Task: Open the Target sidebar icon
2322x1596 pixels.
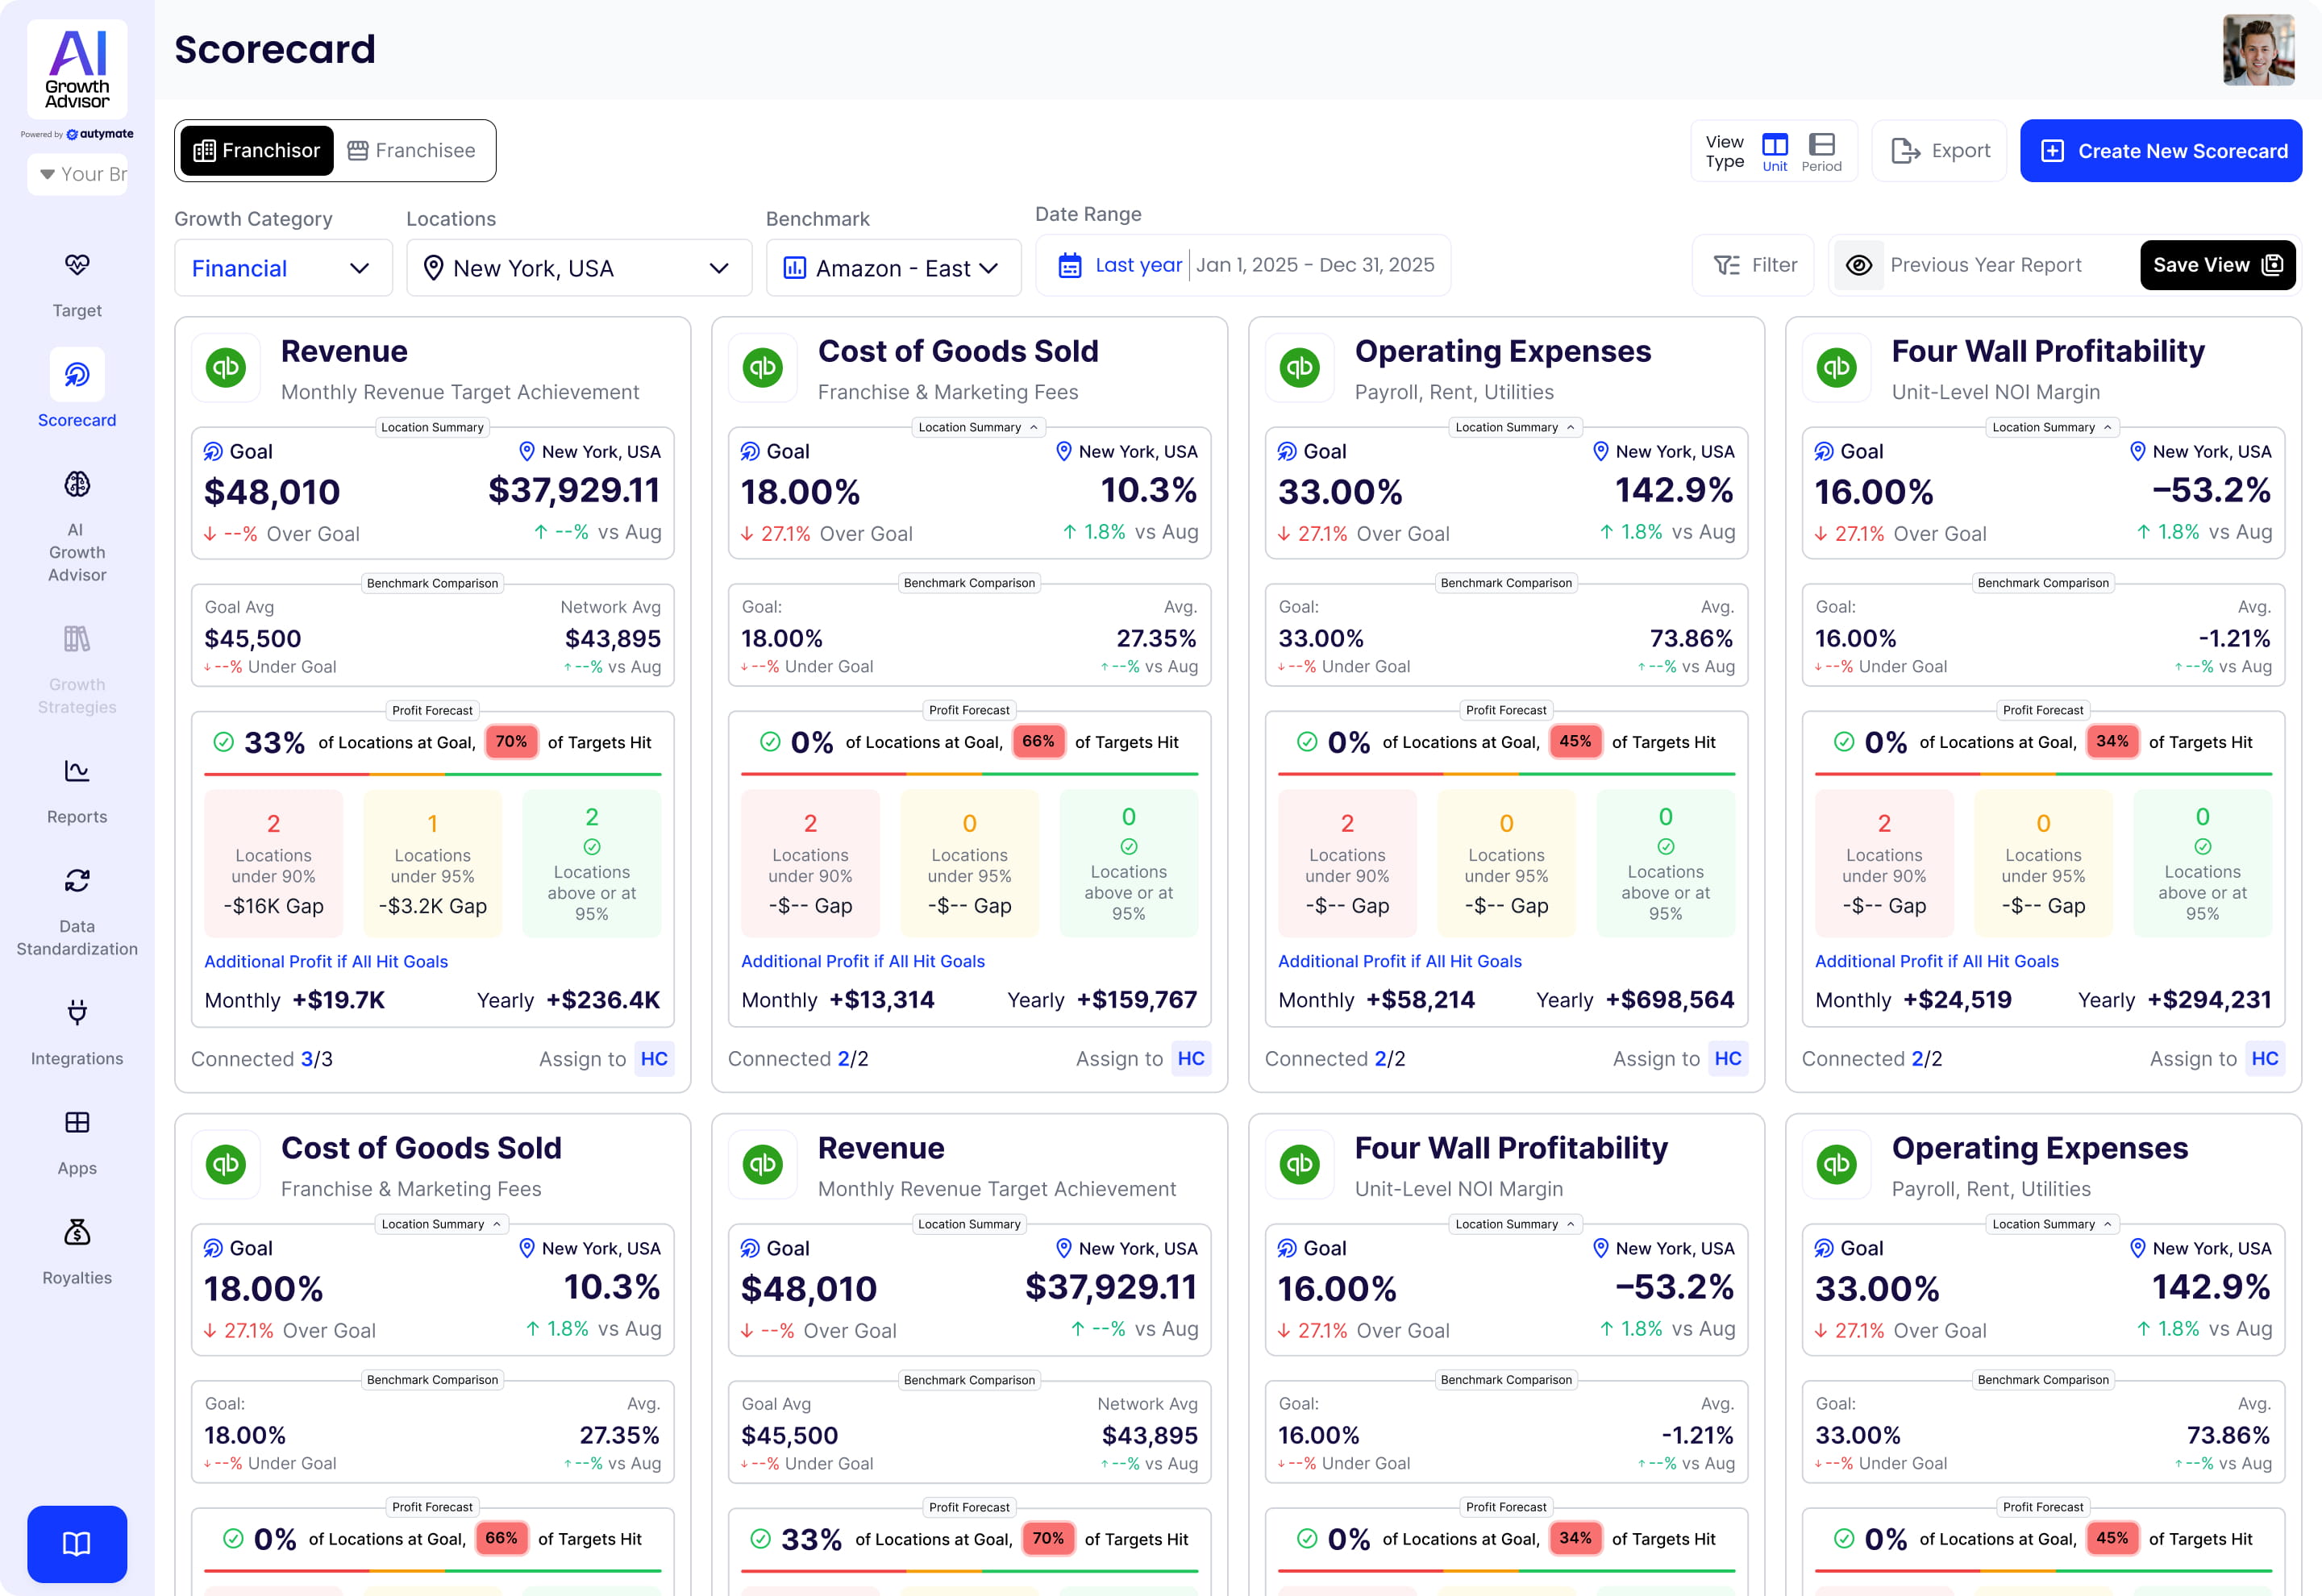Action: pos(77,265)
